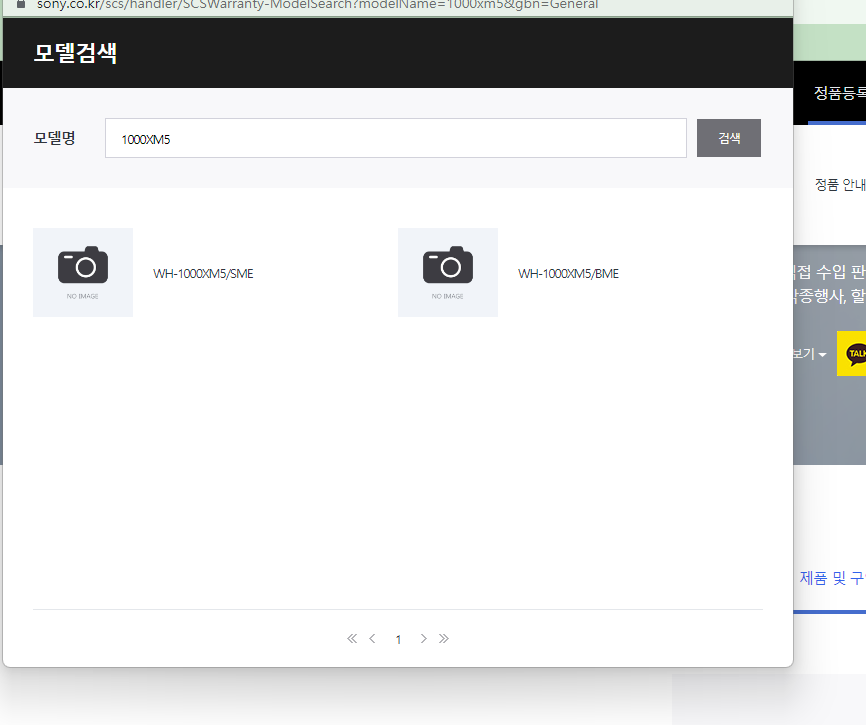Open 제품 및 구 link in background page
The height and width of the screenshot is (725, 866).
[832, 578]
